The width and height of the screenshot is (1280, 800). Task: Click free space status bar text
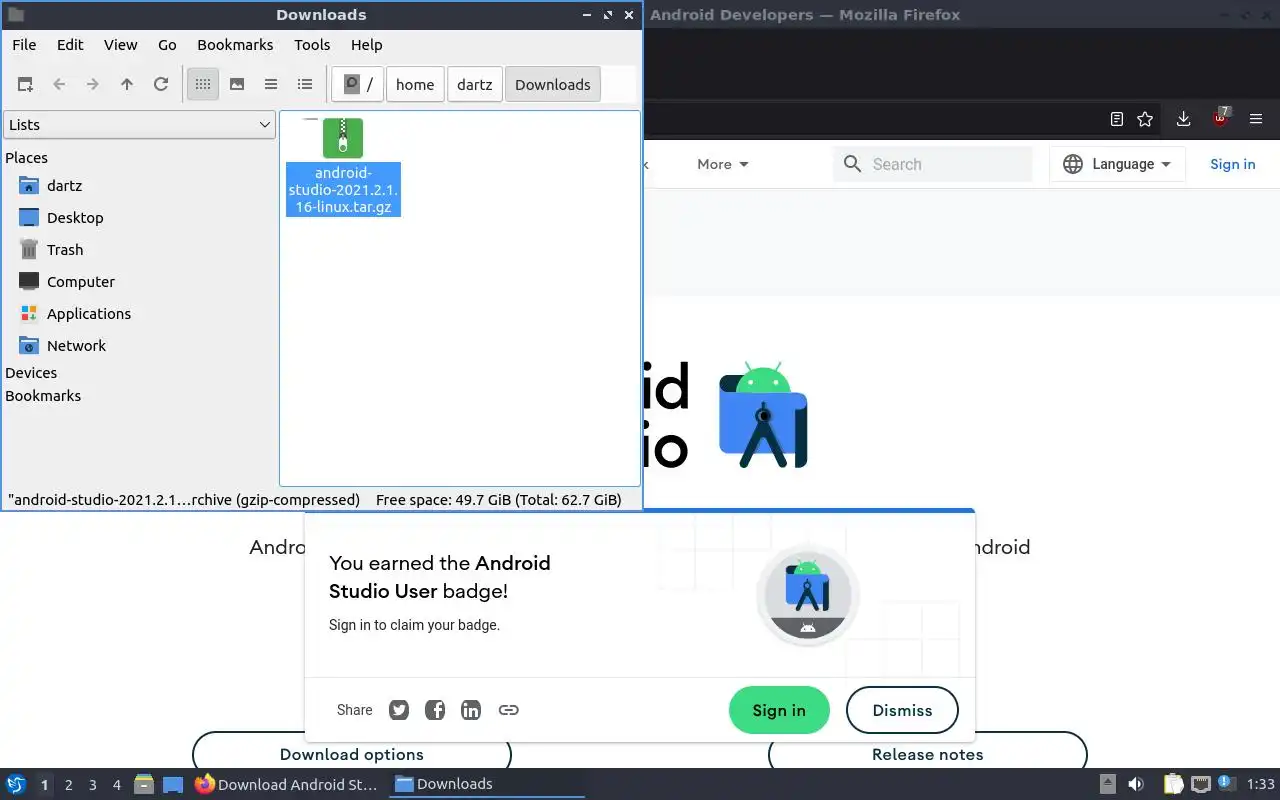click(499, 500)
